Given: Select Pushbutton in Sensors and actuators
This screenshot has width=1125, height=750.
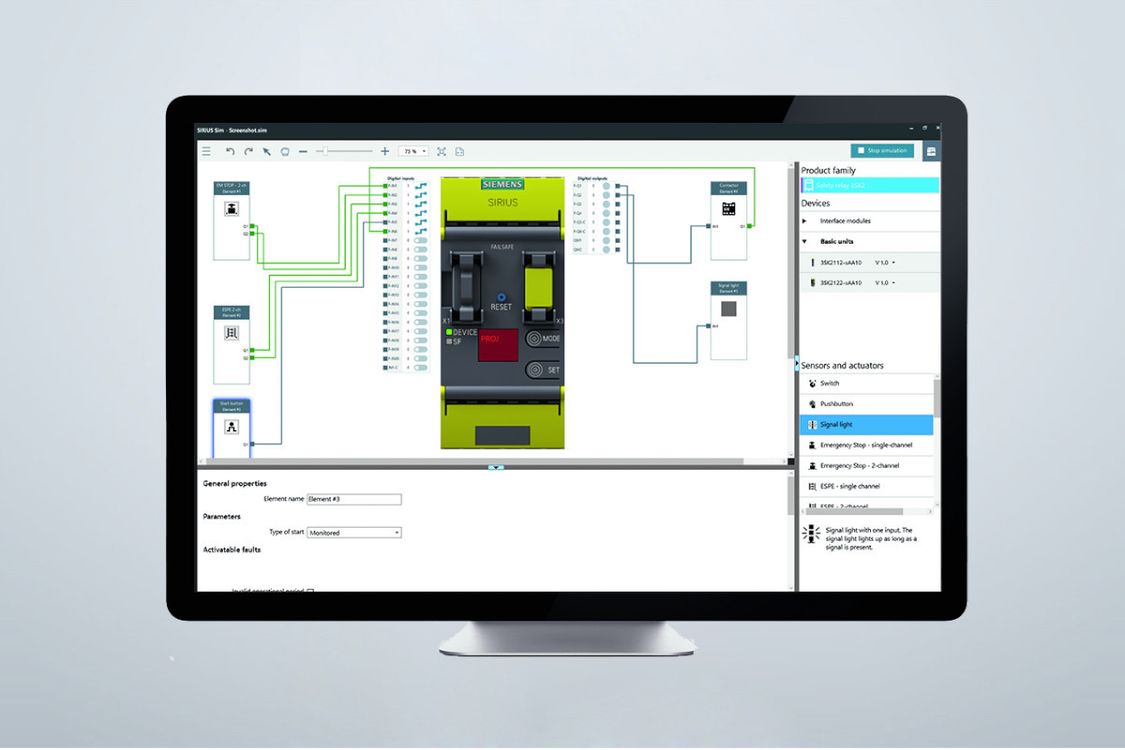Looking at the screenshot, I should [867, 404].
